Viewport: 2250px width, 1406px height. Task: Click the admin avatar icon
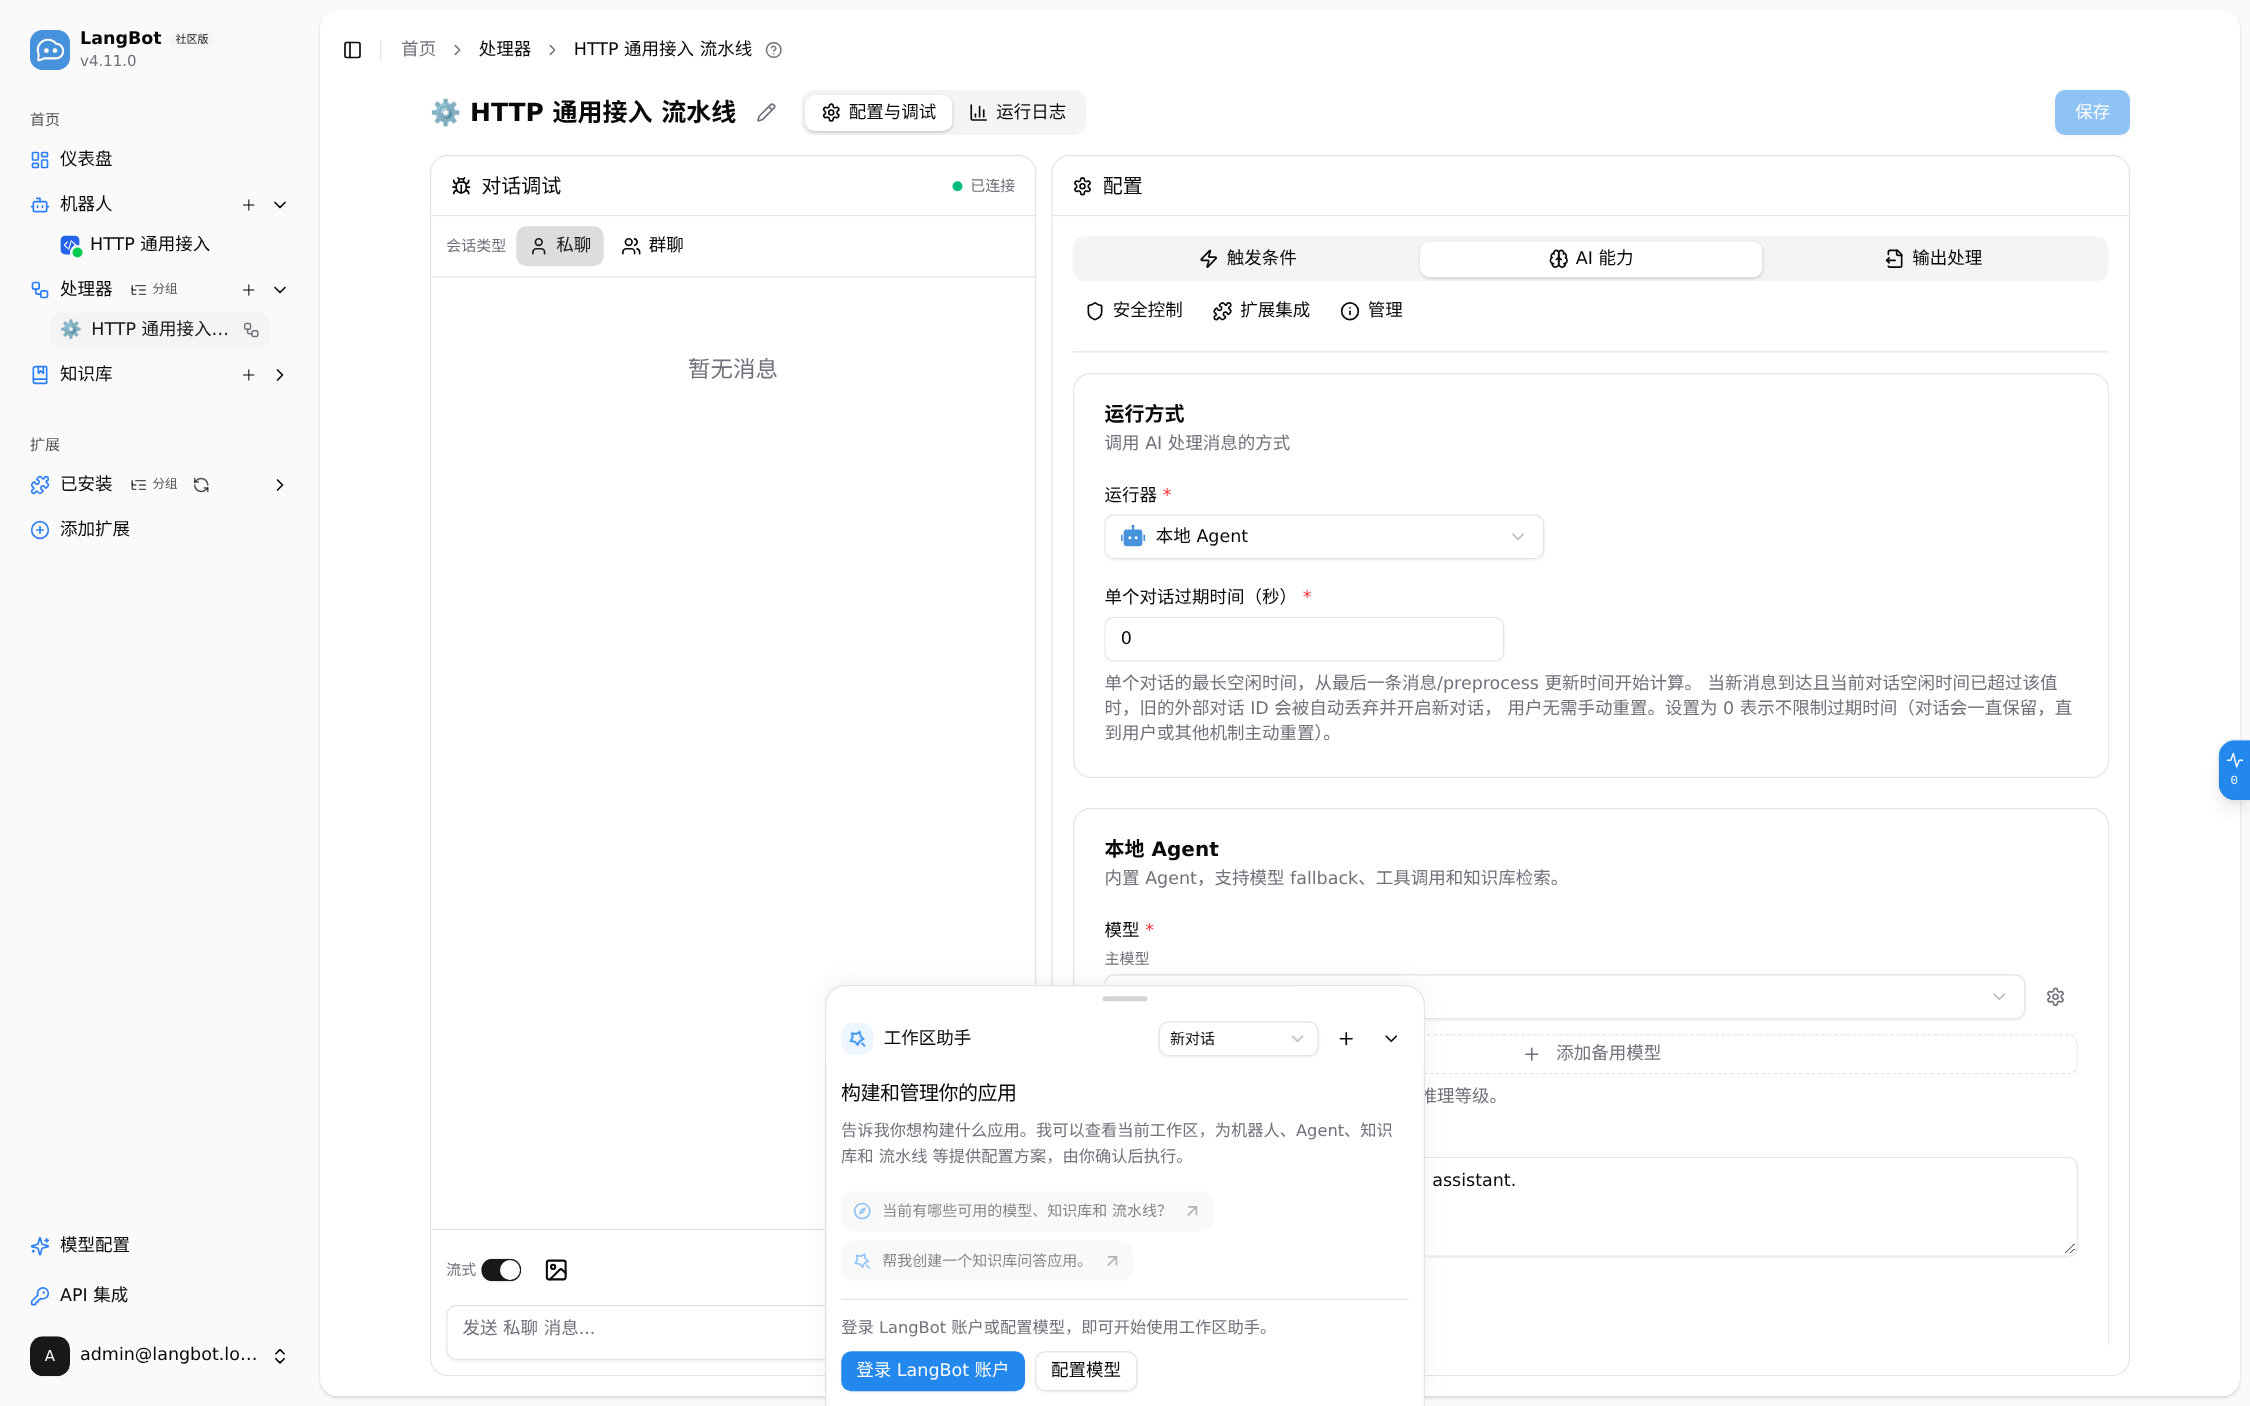click(50, 1356)
